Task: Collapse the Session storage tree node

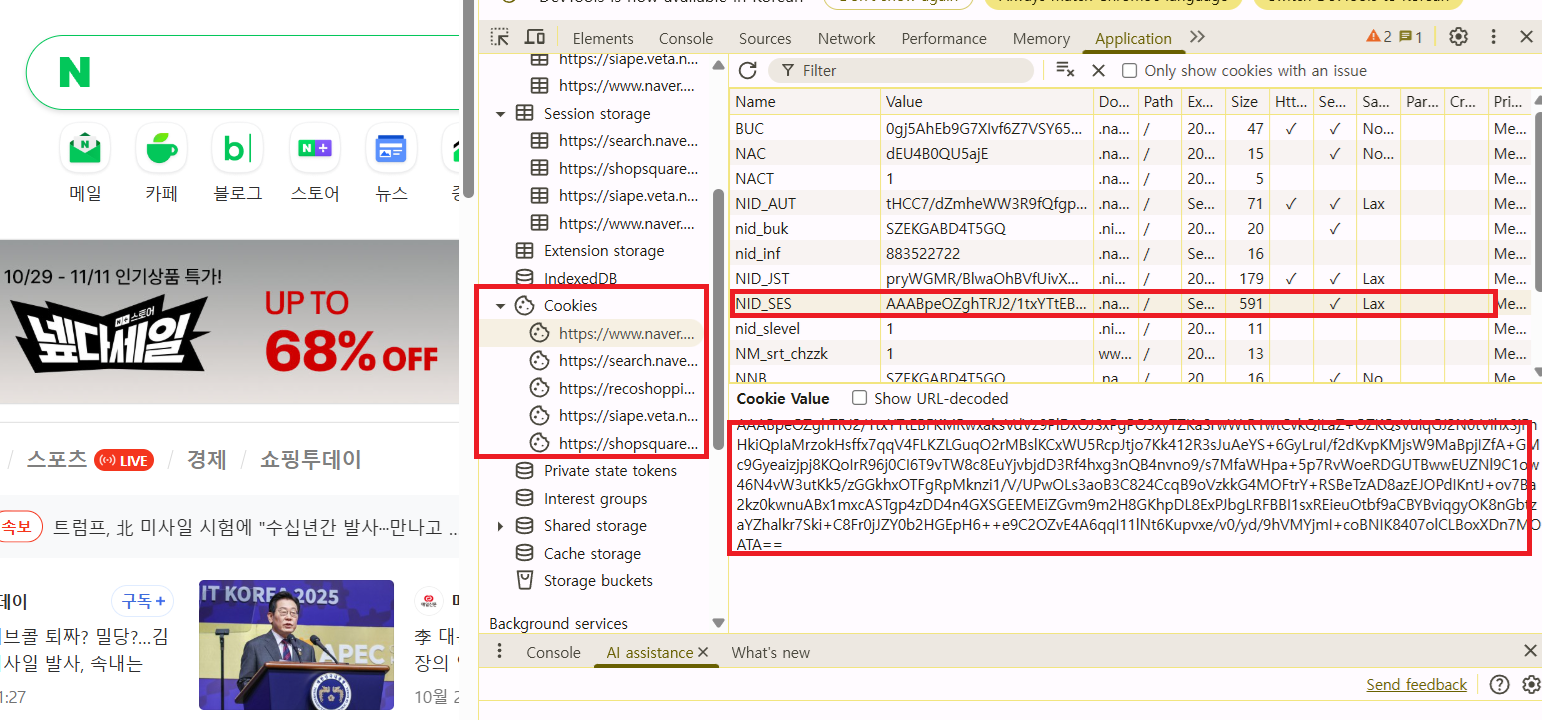Action: (x=500, y=113)
